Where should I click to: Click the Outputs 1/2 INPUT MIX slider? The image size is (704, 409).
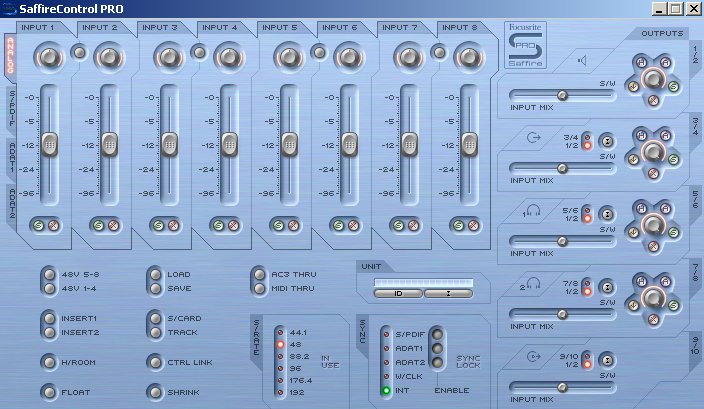[x=562, y=95]
